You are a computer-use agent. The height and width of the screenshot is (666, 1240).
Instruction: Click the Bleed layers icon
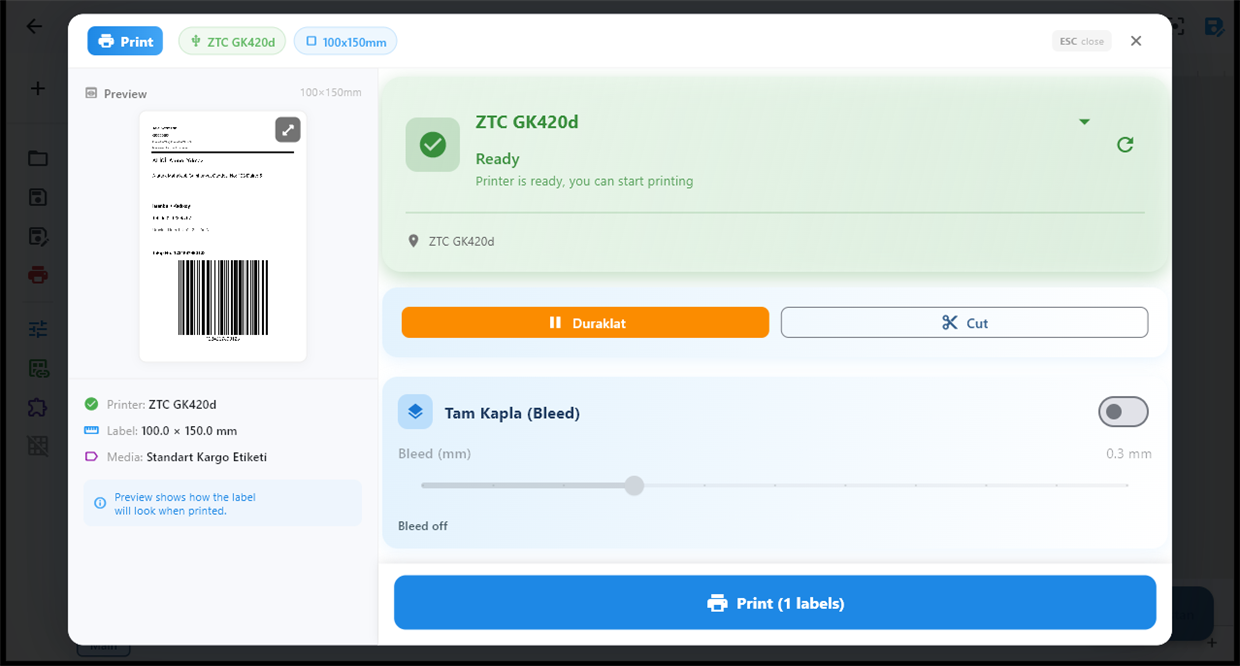[415, 412]
